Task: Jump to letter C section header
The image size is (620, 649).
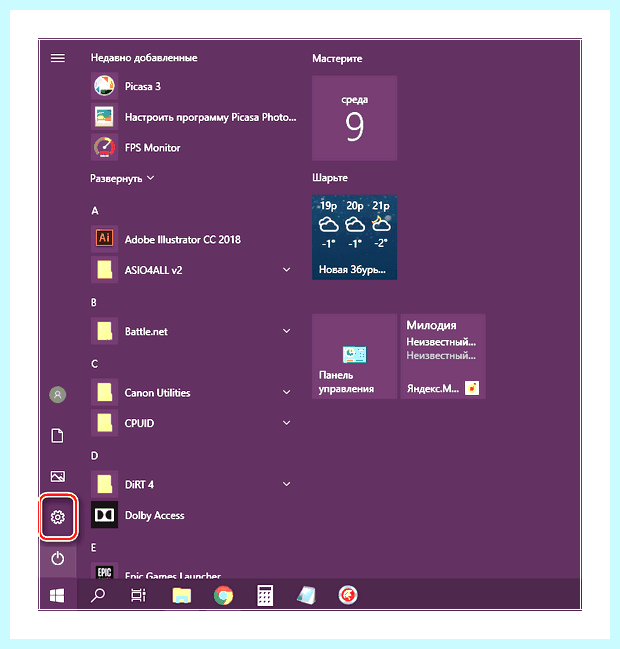Action: (94, 364)
